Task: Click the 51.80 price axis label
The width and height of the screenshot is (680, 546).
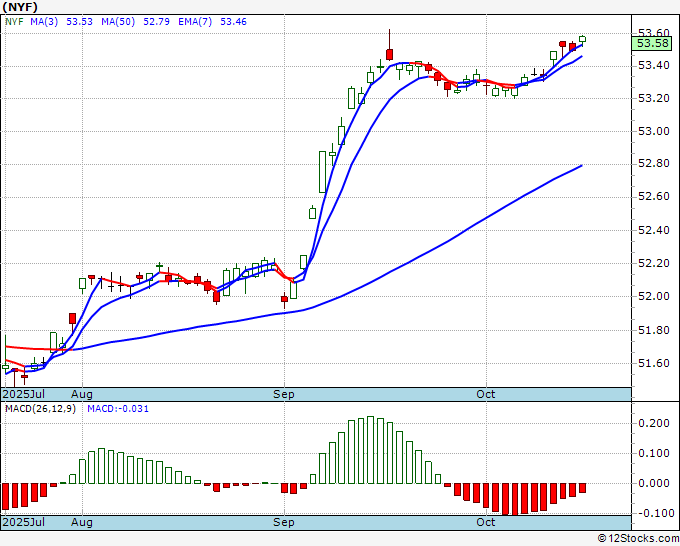Action: coord(654,330)
